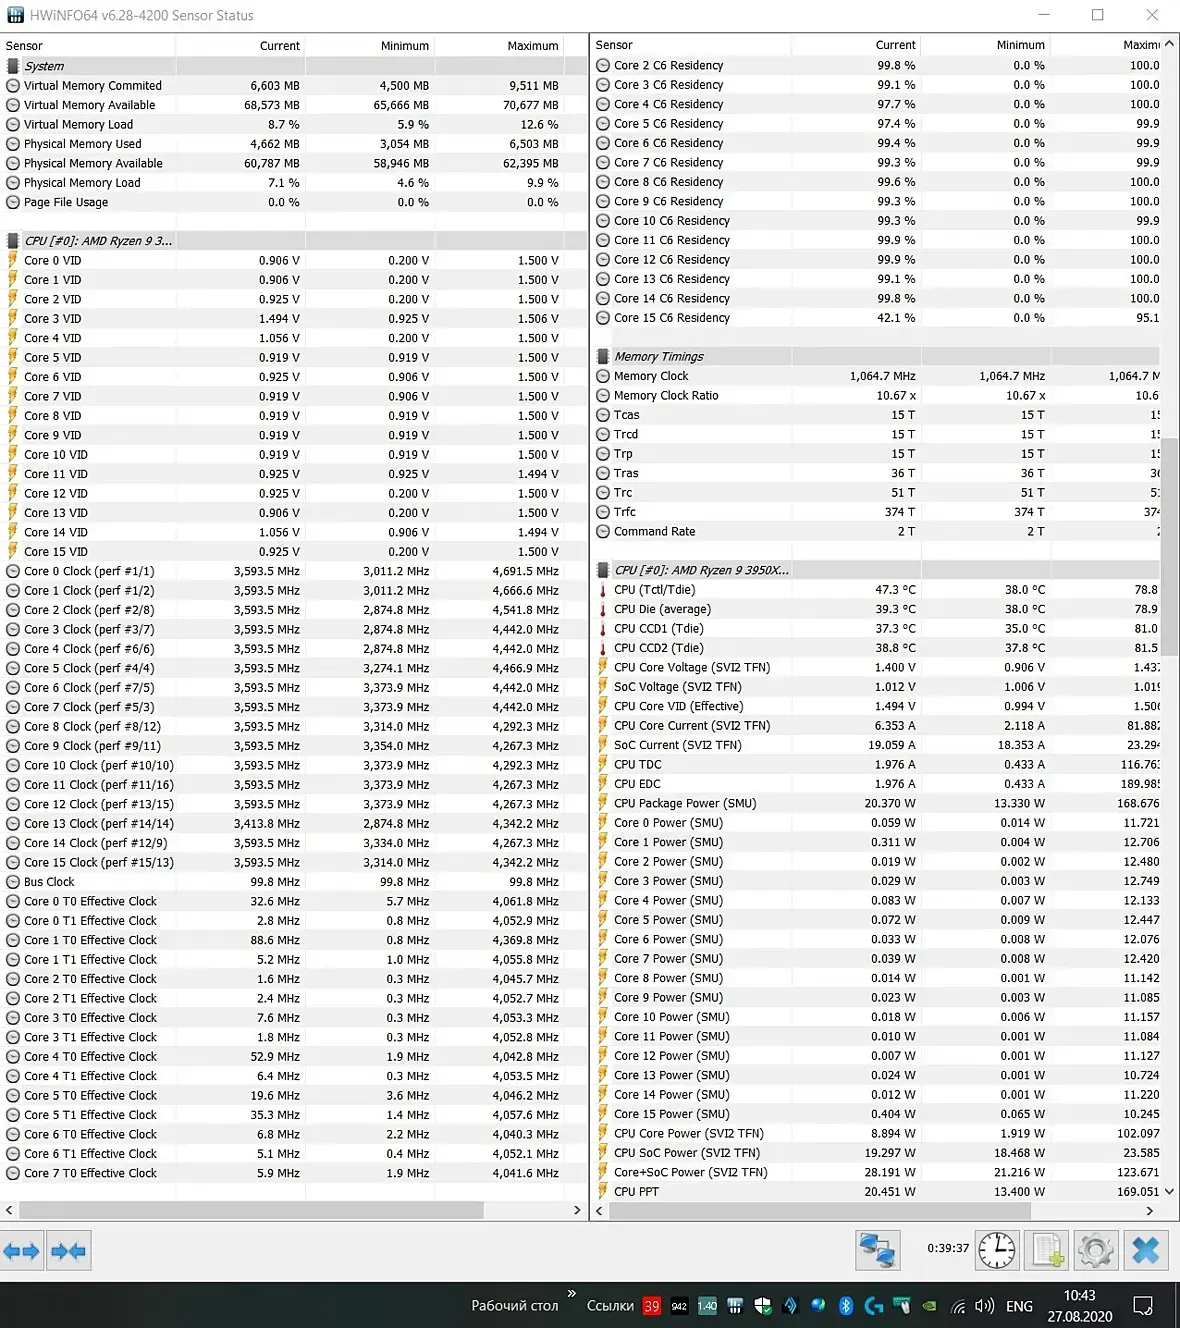Click the chip icon beside System header

(x=13, y=66)
